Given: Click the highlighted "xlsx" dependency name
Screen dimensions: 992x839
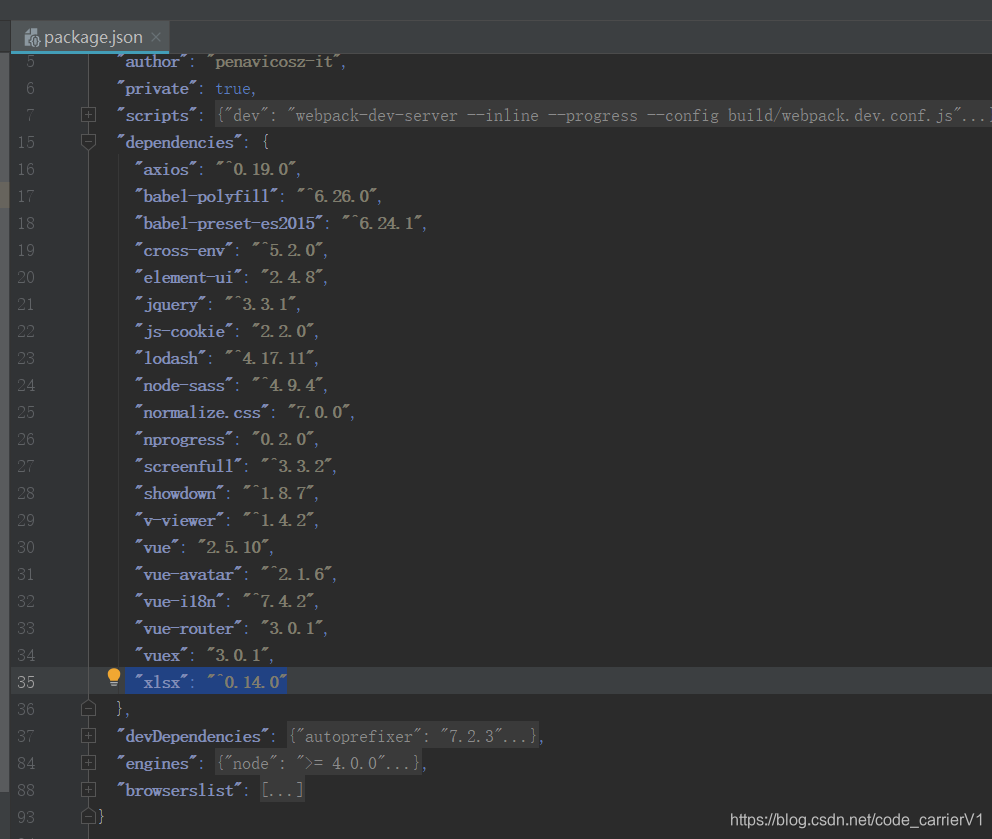Looking at the screenshot, I should coord(161,682).
